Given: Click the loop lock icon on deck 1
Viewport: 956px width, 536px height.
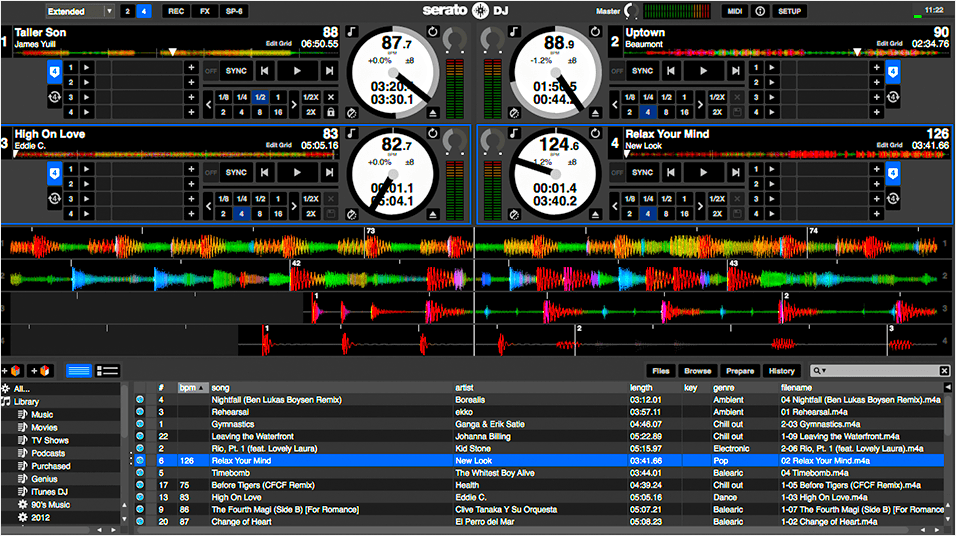Looking at the screenshot, I should tap(332, 113).
